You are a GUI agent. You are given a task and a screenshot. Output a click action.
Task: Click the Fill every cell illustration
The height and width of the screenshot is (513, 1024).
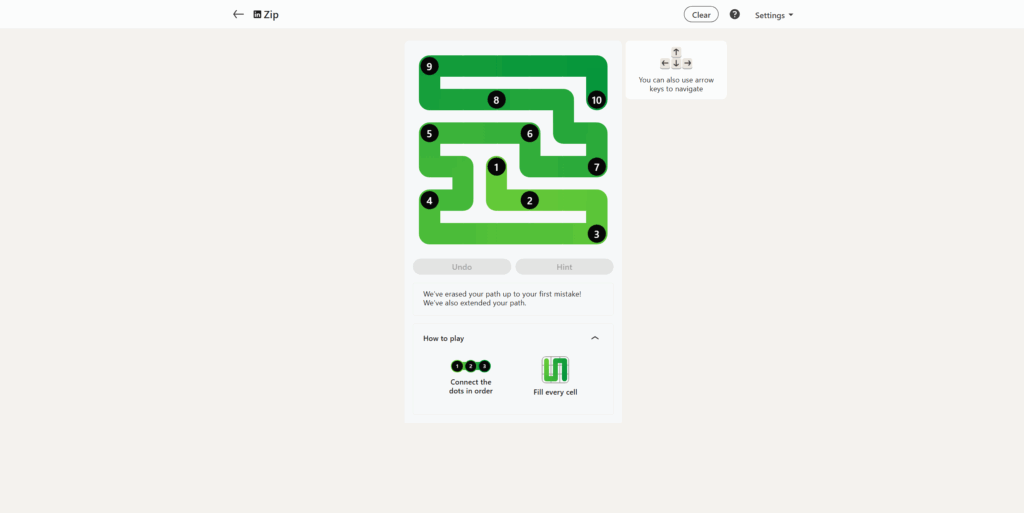555,369
